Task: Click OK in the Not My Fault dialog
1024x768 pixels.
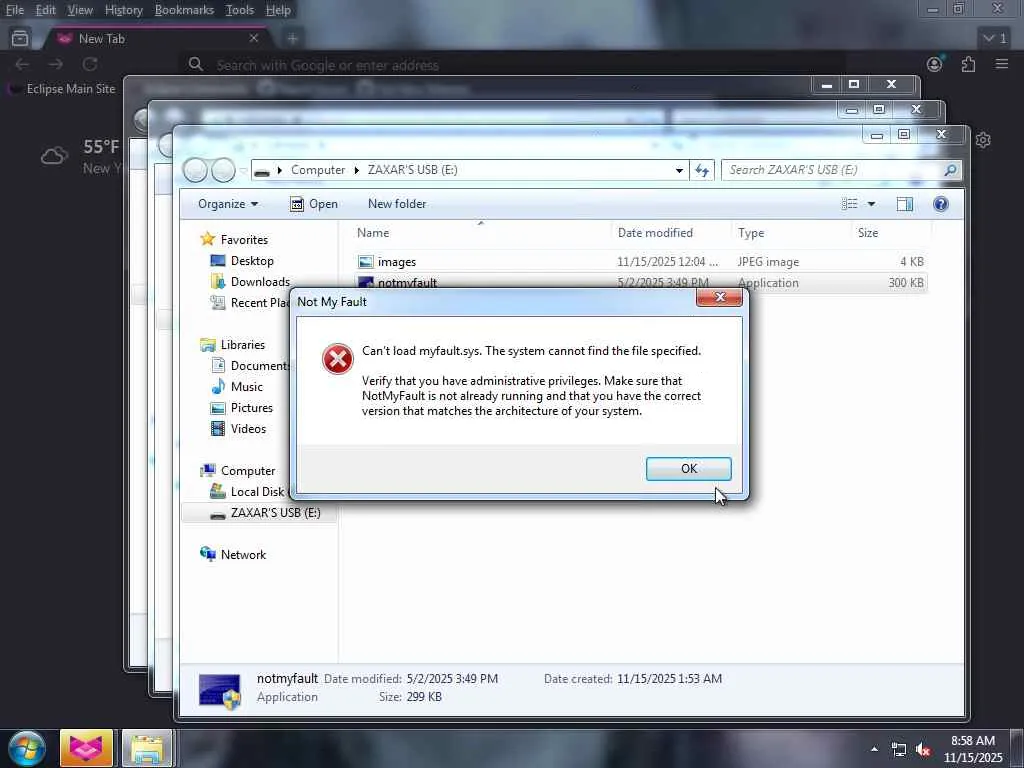Action: tap(688, 469)
